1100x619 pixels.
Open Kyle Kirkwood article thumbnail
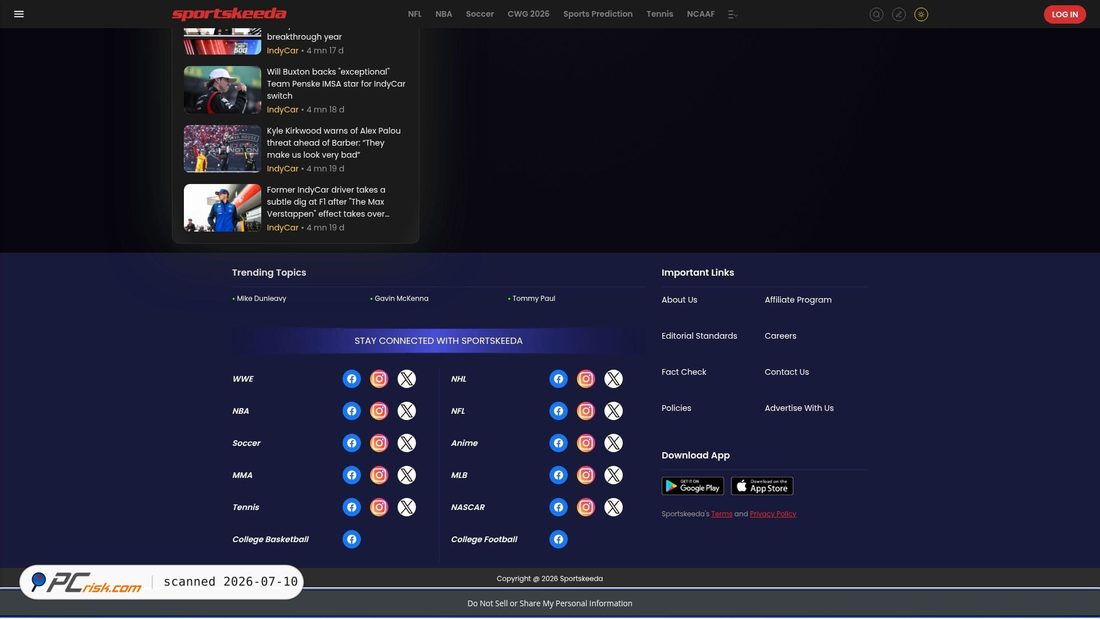pyautogui.click(x=222, y=149)
